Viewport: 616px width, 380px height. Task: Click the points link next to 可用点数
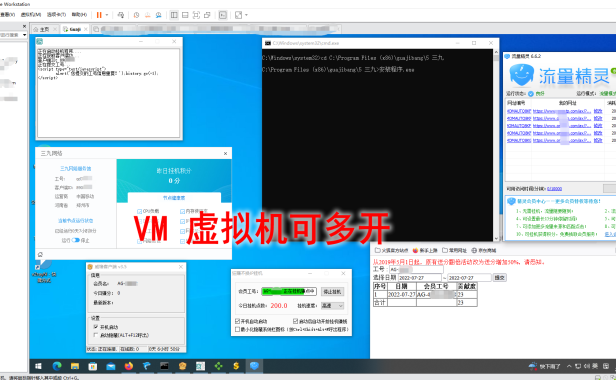[x=554, y=189]
